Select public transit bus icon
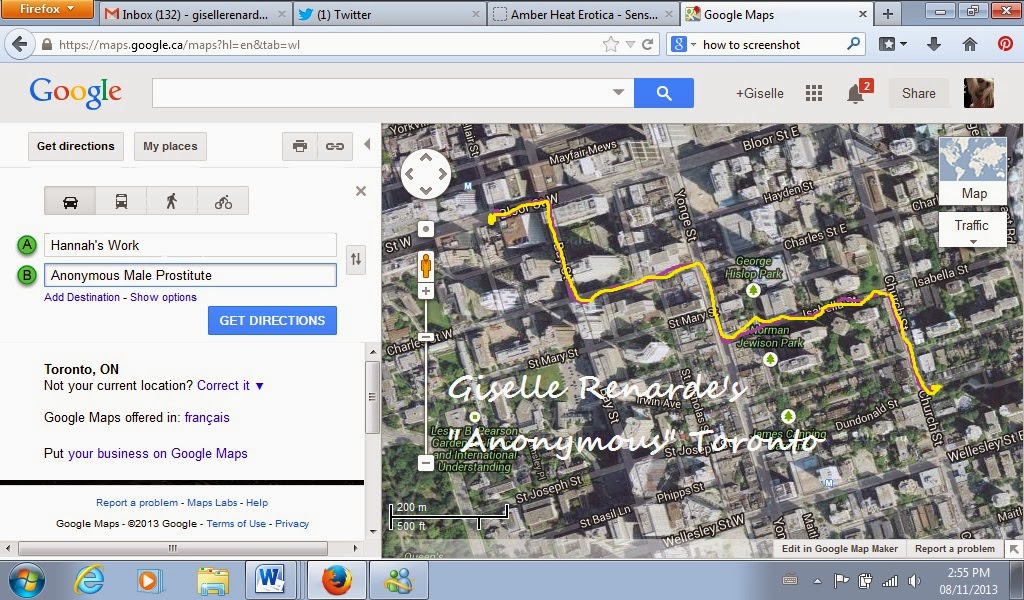The image size is (1024, 600). click(x=121, y=201)
